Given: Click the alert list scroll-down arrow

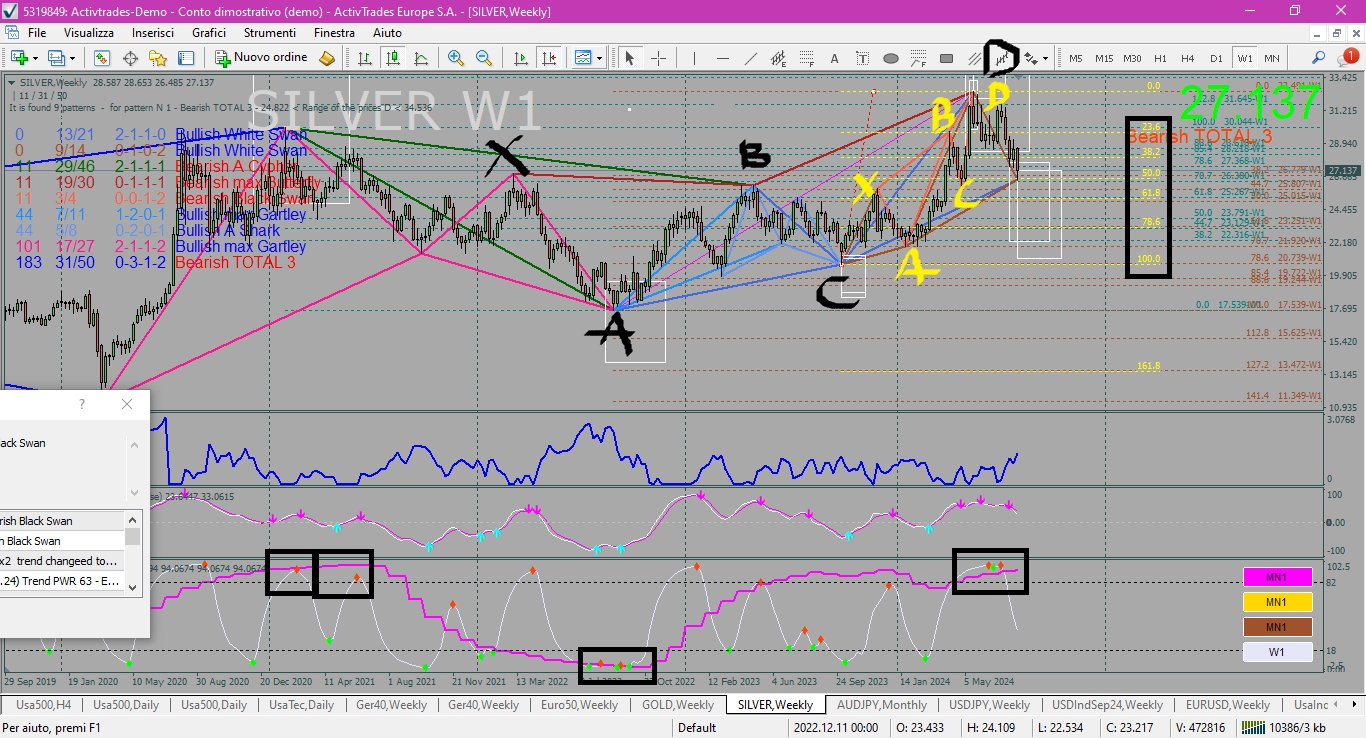Looking at the screenshot, I should [132, 588].
